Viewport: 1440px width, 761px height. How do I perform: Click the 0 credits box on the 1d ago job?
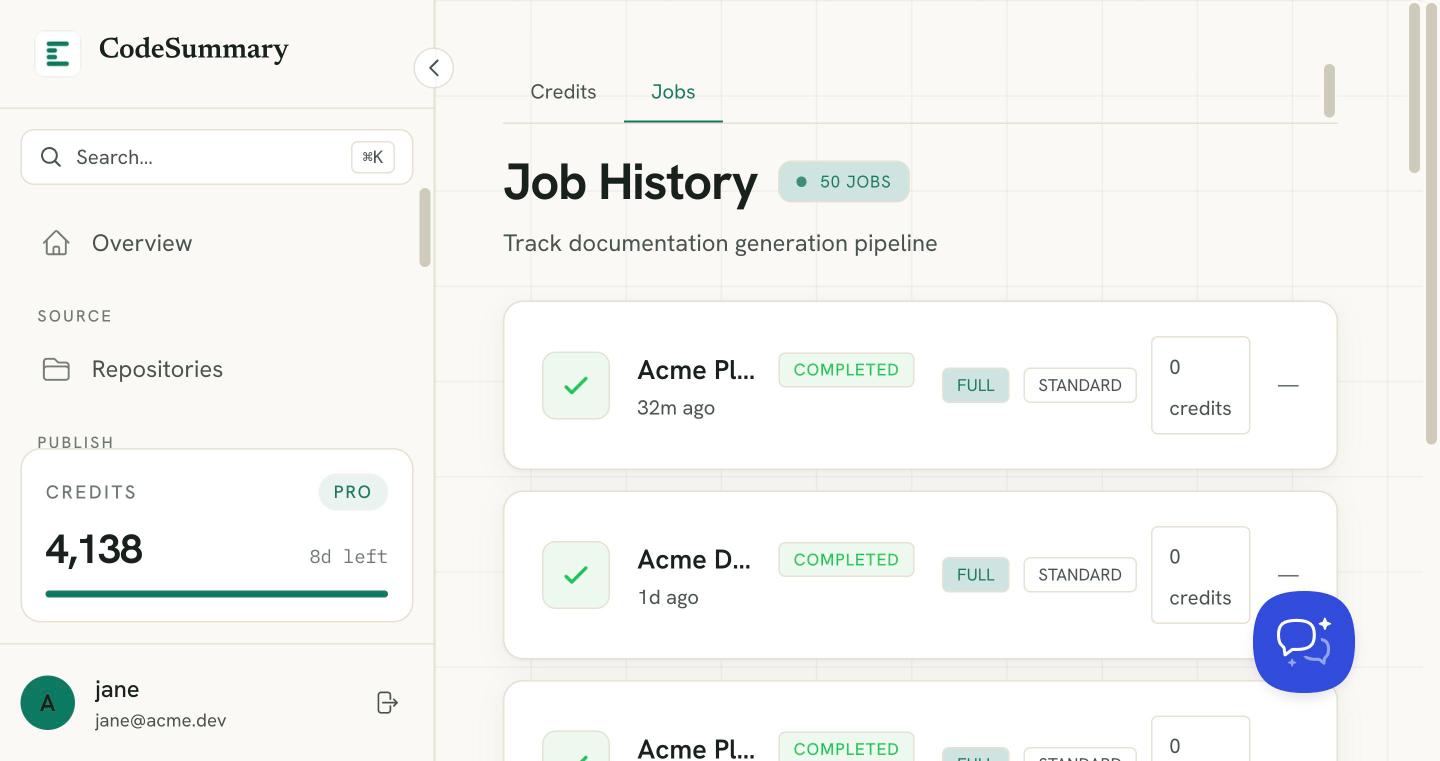point(1200,575)
